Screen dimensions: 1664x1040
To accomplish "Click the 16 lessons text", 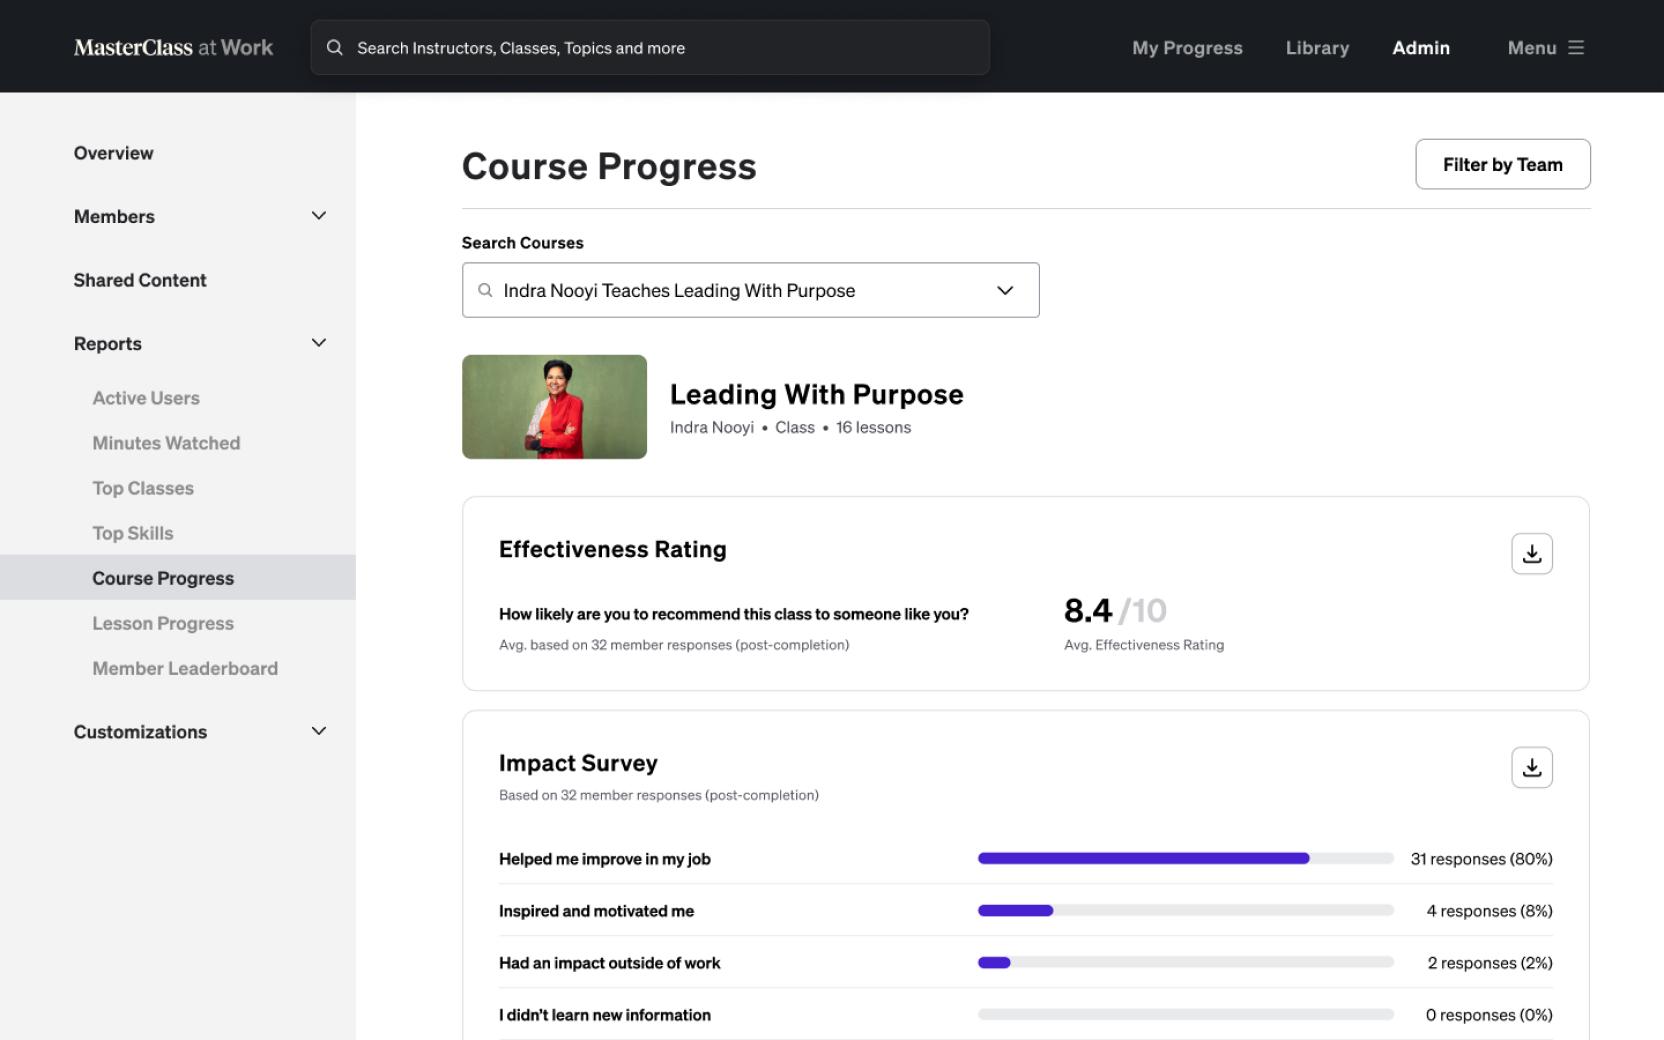I will [x=873, y=427].
